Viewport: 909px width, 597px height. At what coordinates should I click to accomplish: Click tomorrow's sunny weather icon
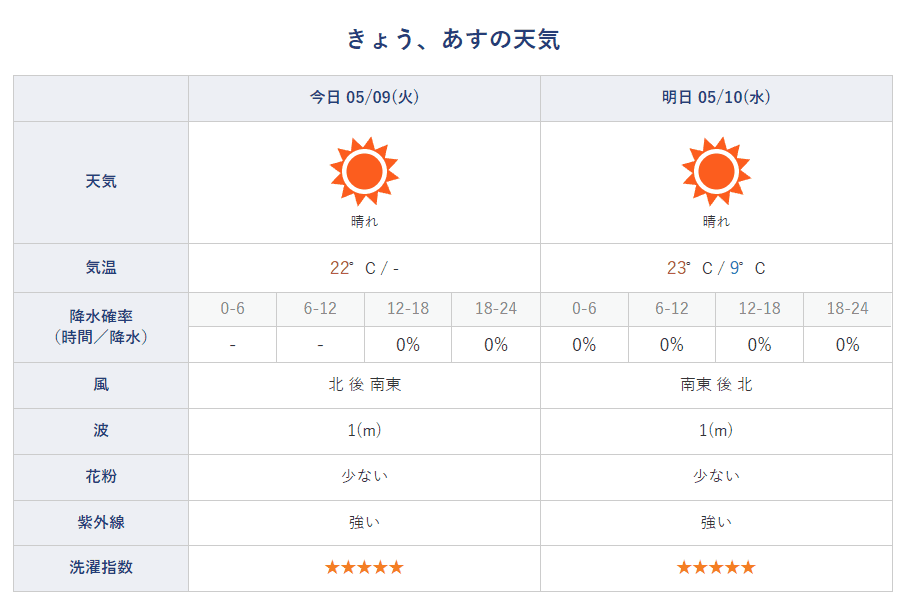pyautogui.click(x=716, y=172)
